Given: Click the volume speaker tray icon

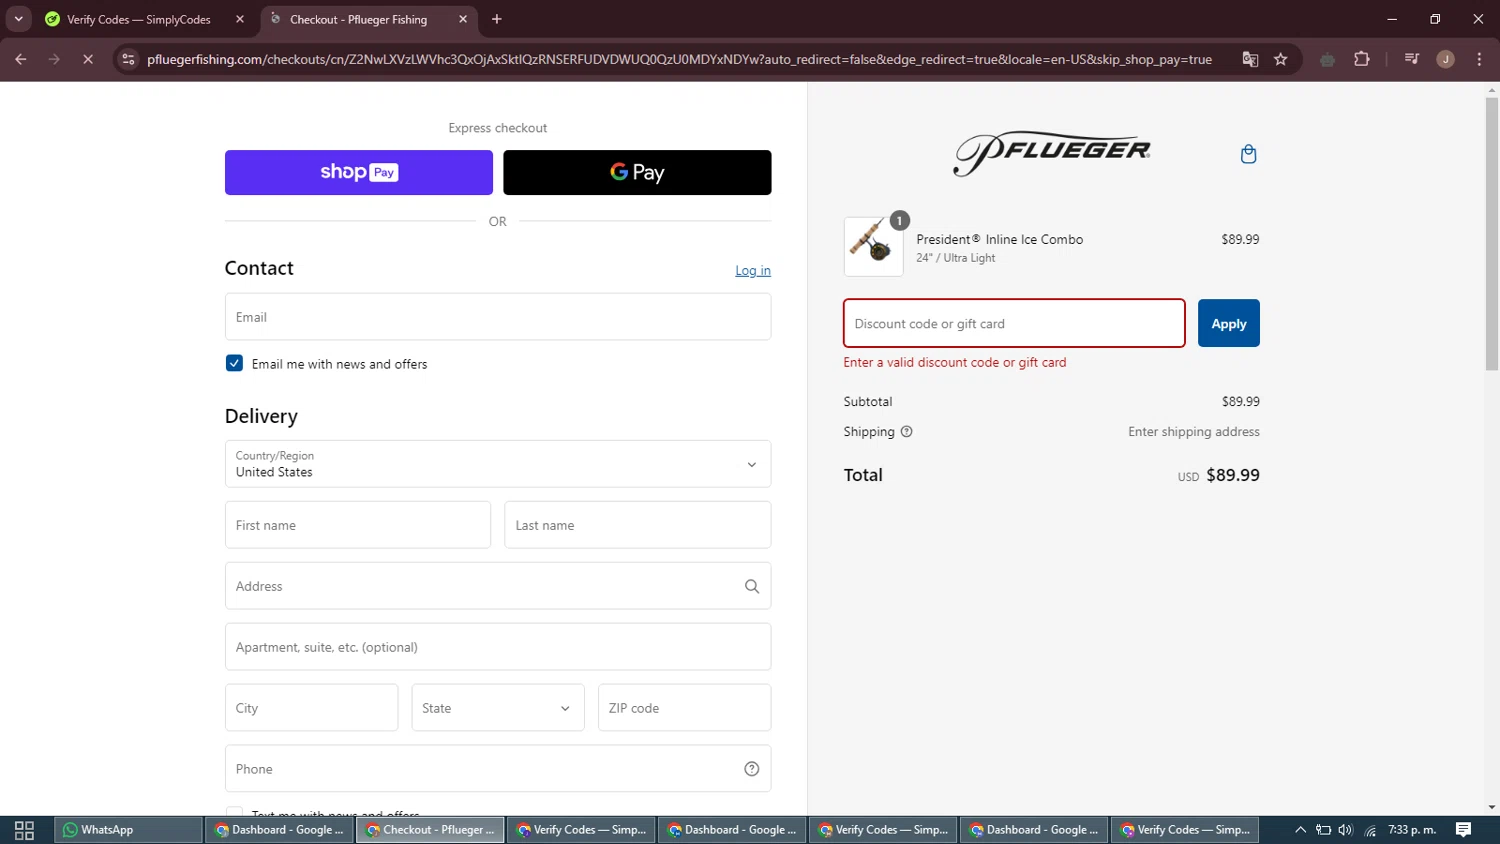Looking at the screenshot, I should (x=1346, y=830).
